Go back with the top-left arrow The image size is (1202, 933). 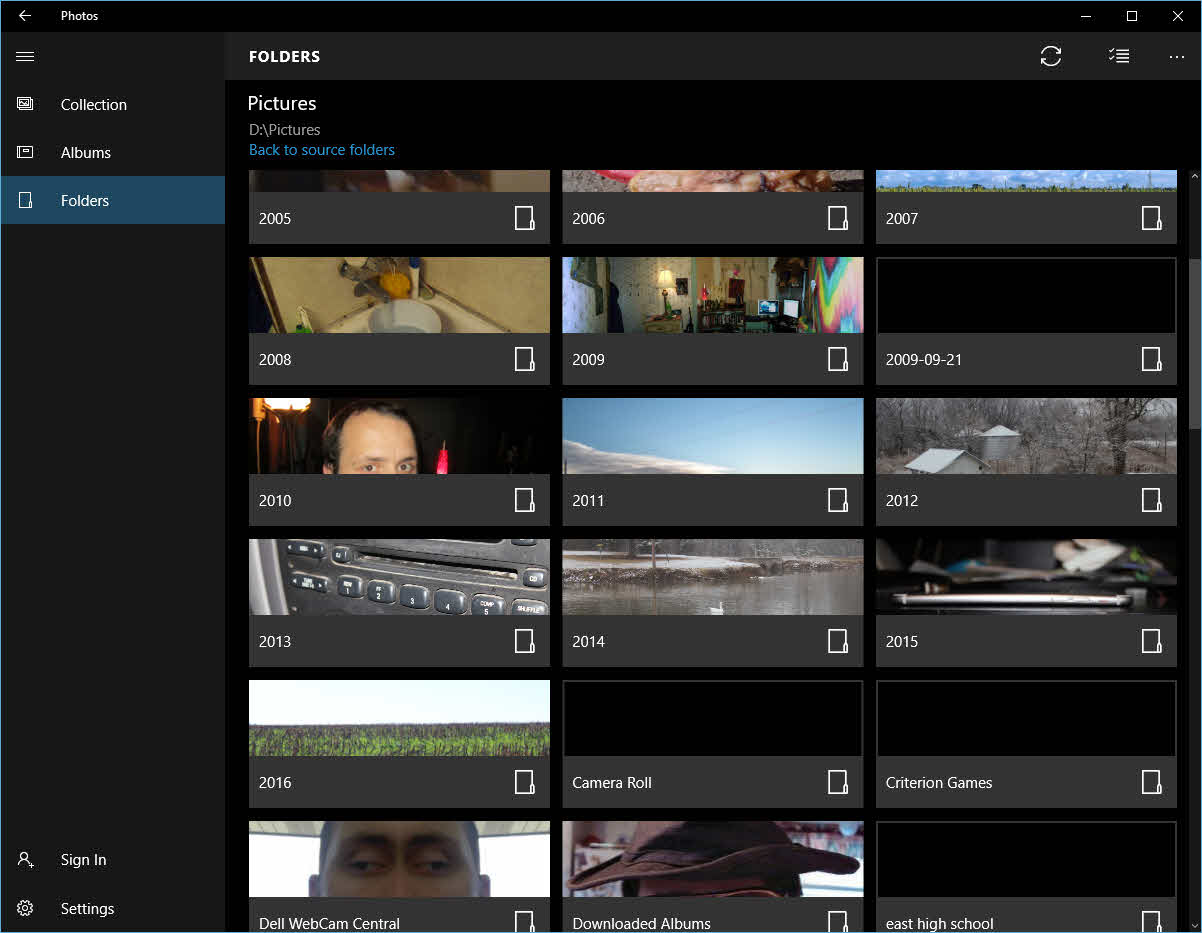[x=25, y=16]
